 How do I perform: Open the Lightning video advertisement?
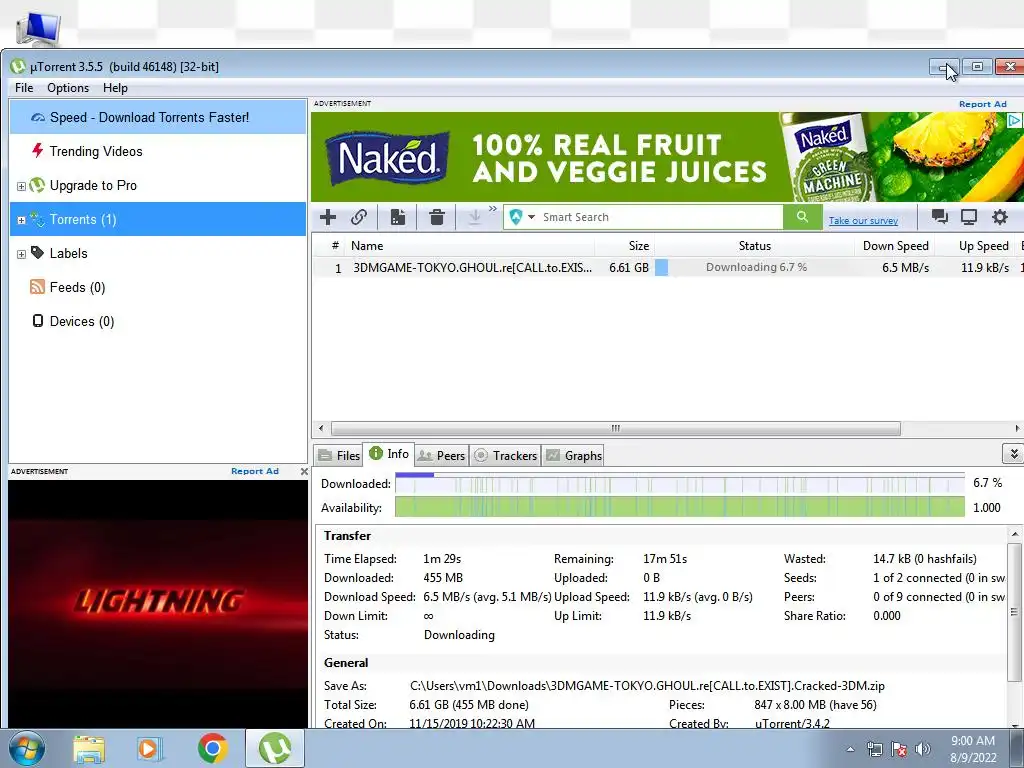[x=157, y=604]
